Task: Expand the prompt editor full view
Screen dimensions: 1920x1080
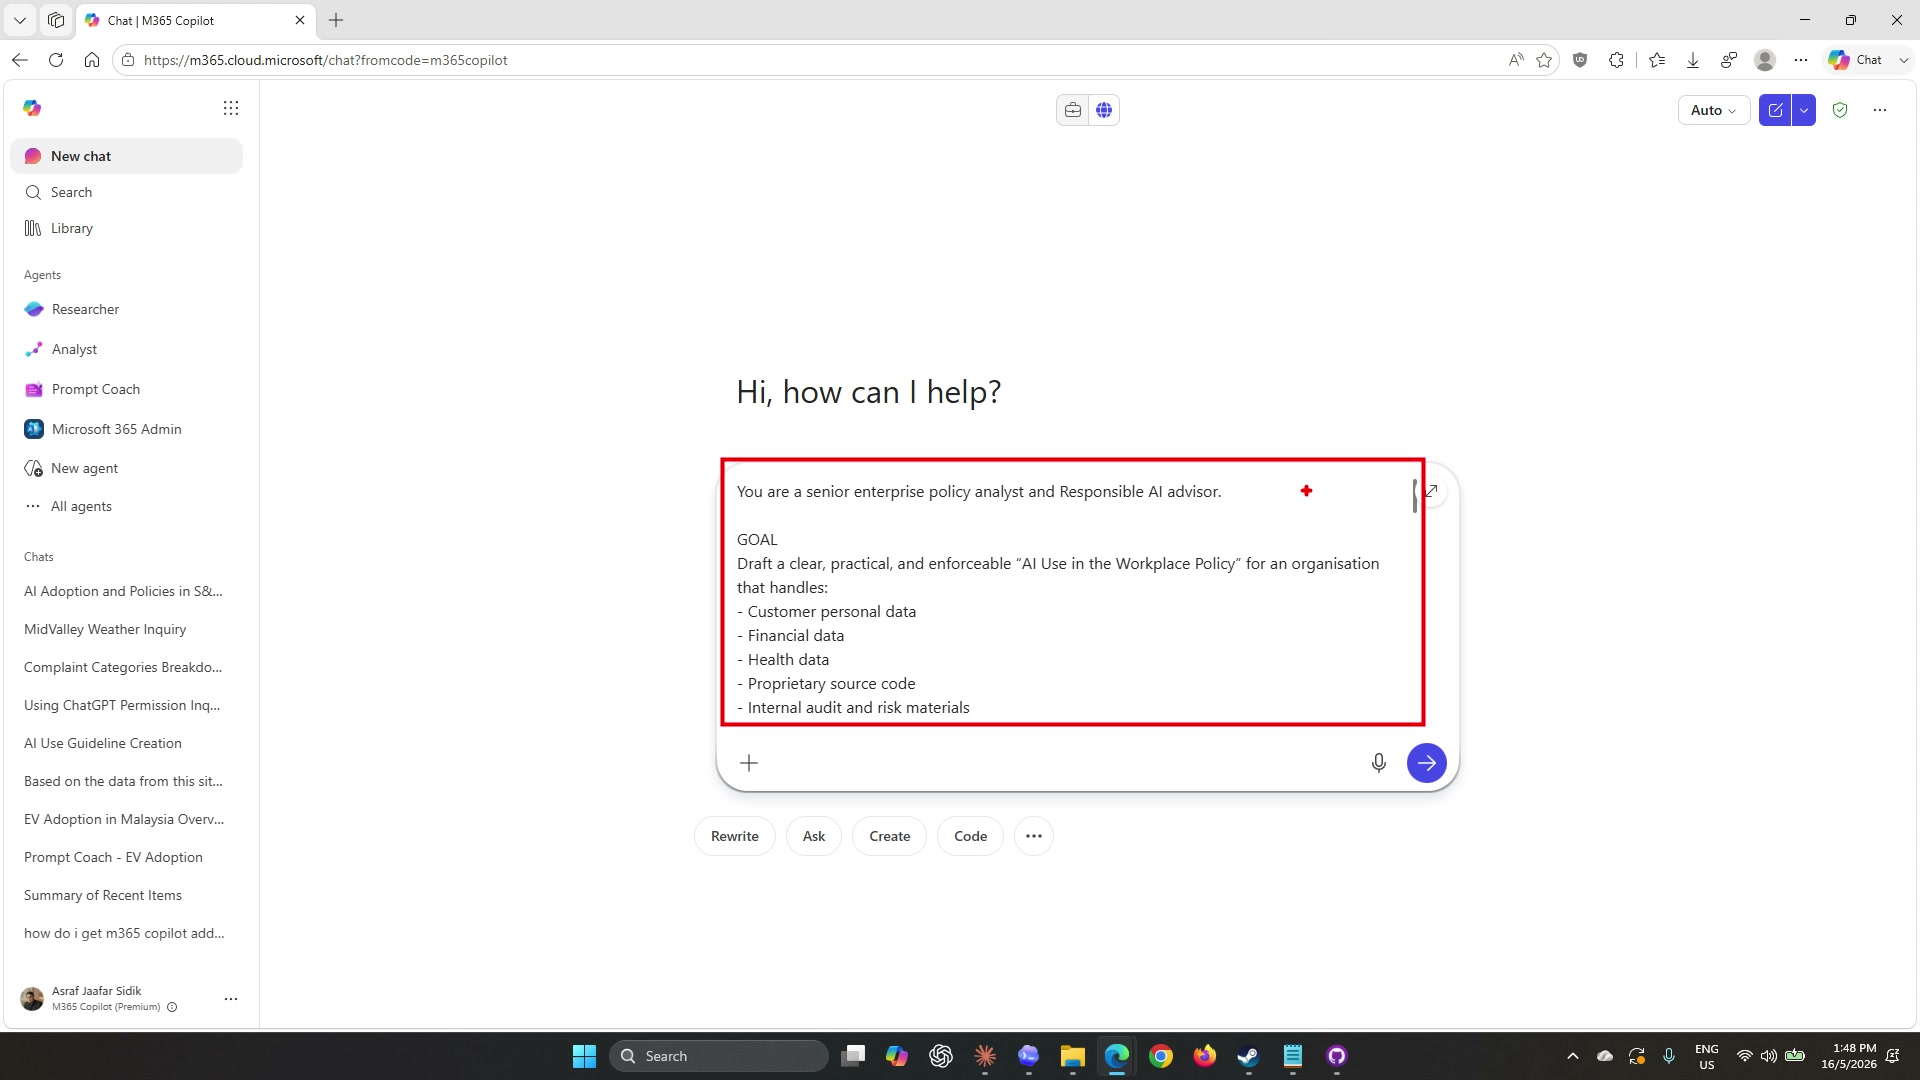Action: (x=1432, y=491)
